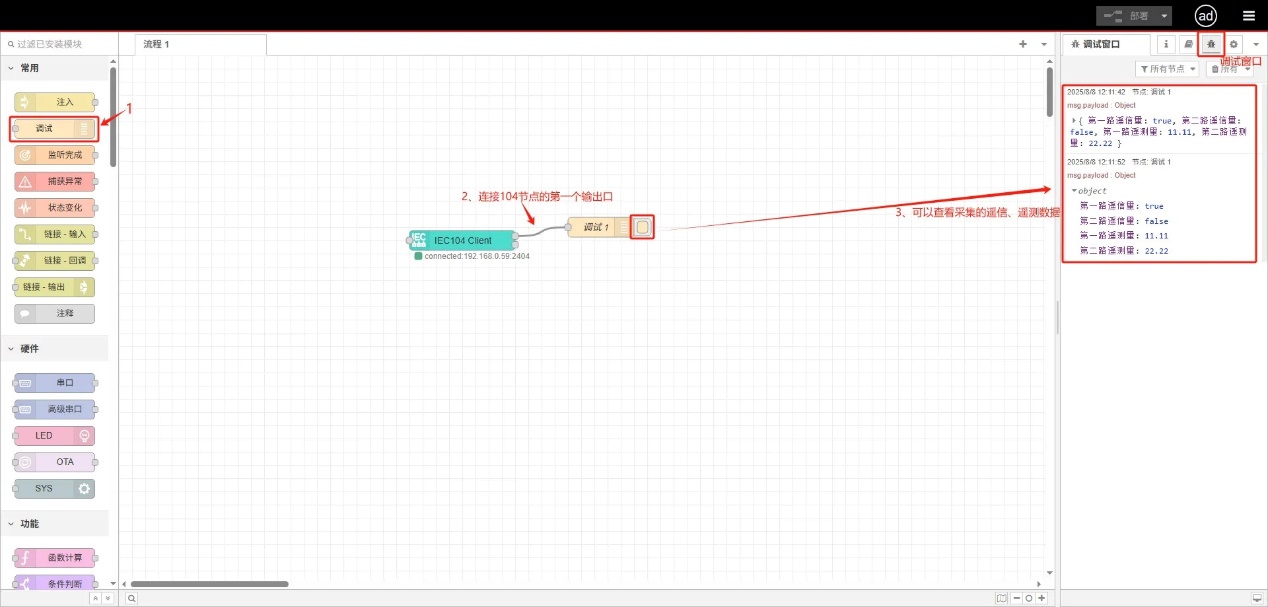Select the 调试窗口 sidebar tab

(x=1104, y=44)
